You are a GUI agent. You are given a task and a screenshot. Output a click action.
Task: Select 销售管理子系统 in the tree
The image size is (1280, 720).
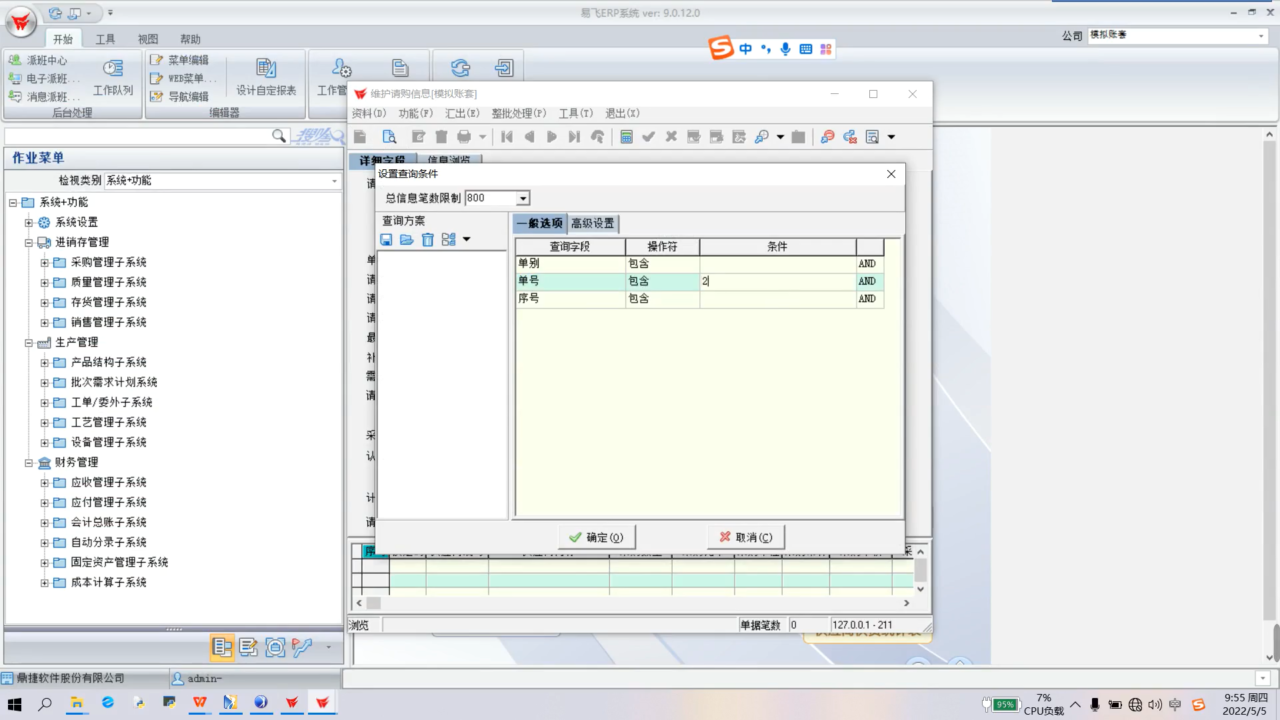(x=108, y=322)
